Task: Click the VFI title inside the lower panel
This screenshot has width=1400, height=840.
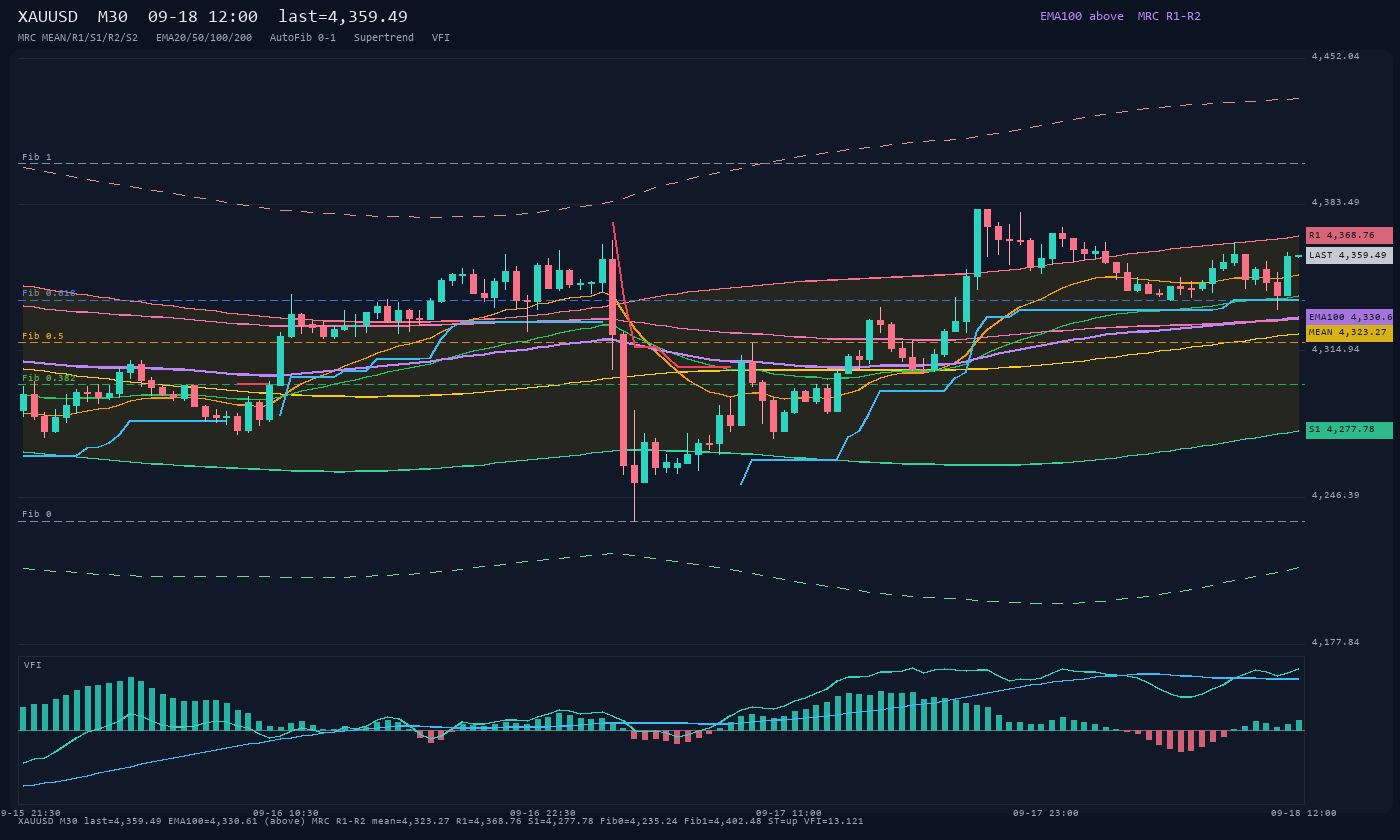Action: [33, 665]
